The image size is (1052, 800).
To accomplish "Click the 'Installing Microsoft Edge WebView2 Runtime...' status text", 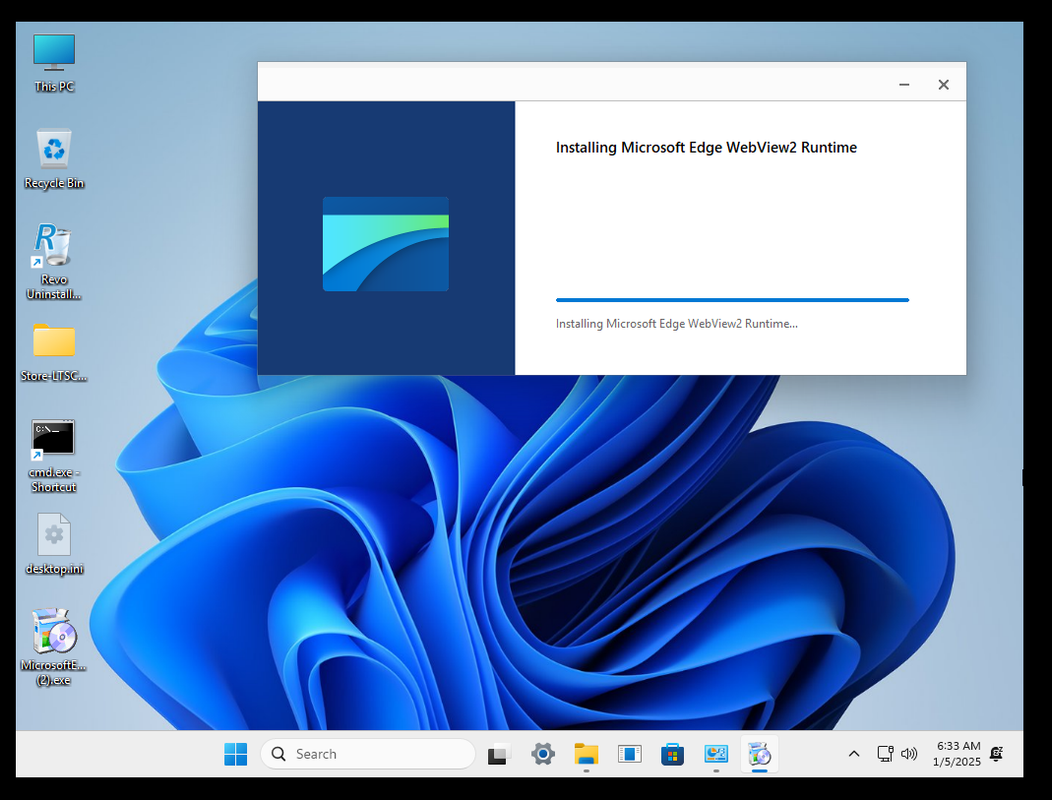I will [676, 323].
